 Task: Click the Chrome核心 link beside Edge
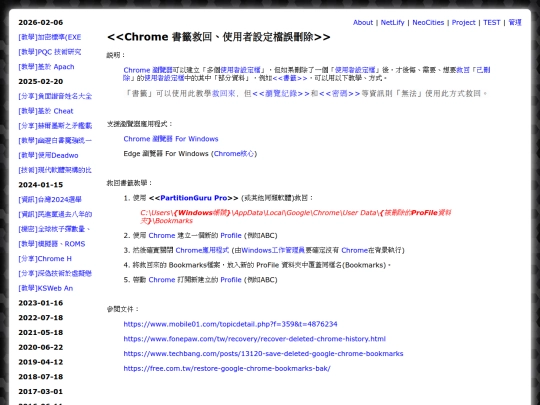point(234,154)
